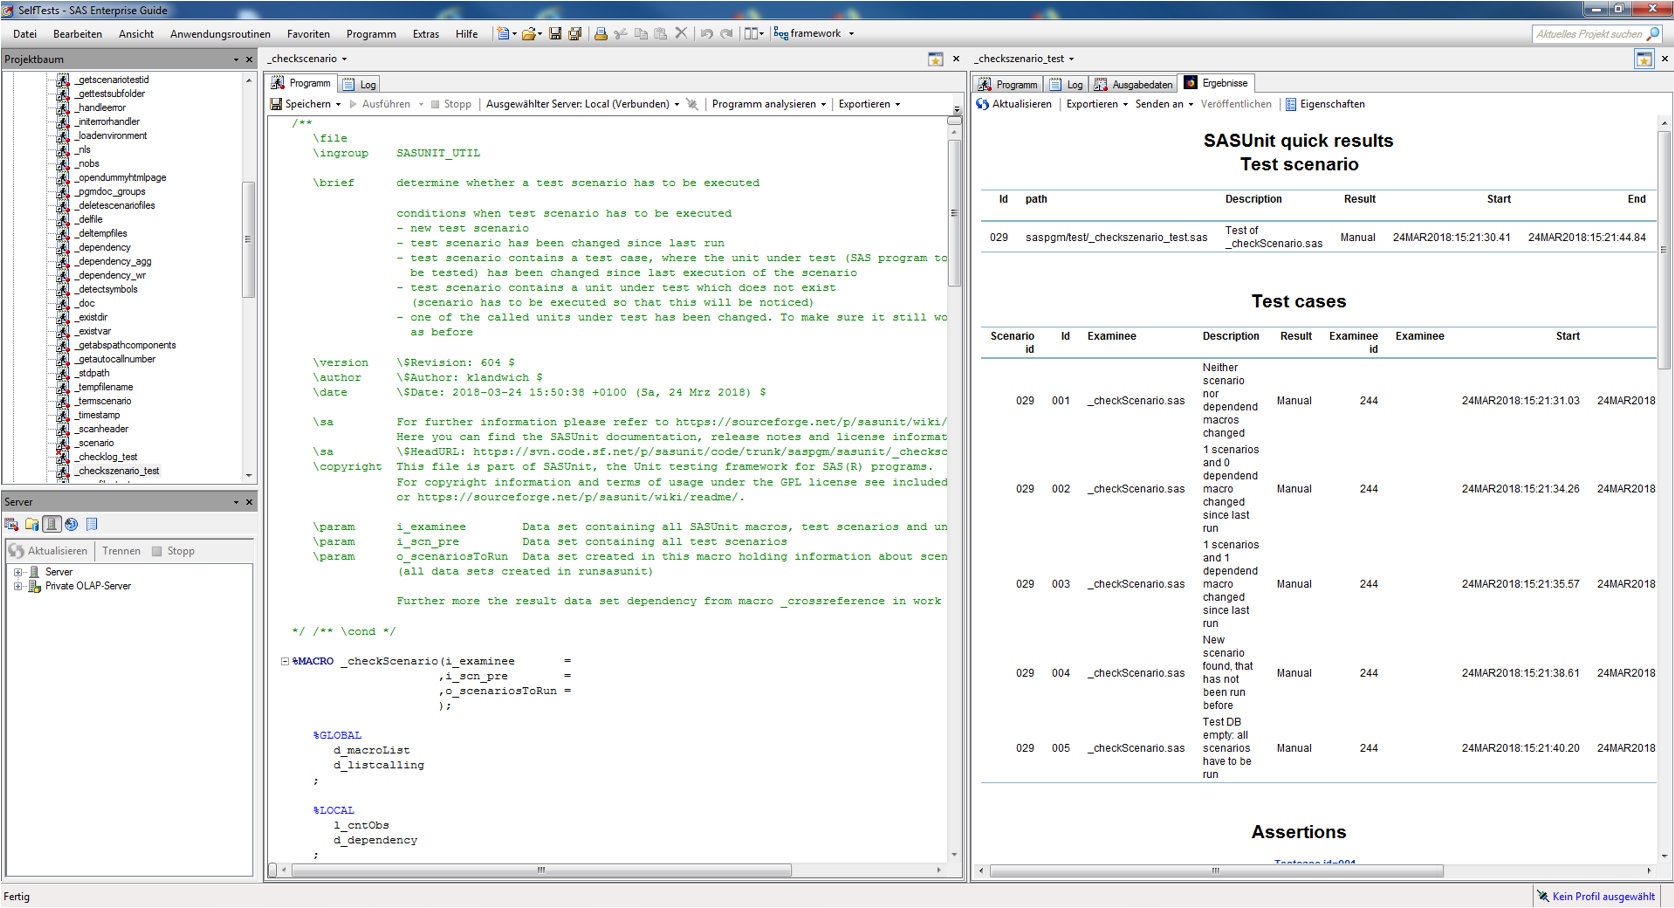Switch to the Ausgabedaten tab
The image size is (1674, 908).
pyautogui.click(x=1133, y=84)
